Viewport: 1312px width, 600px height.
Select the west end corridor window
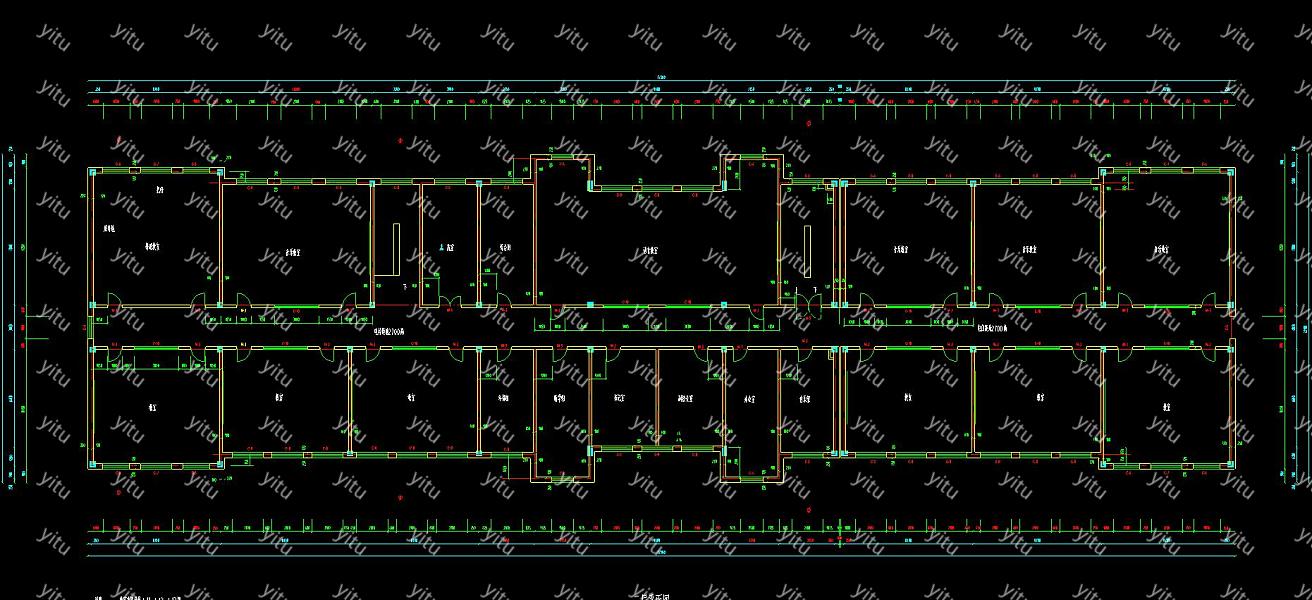(90, 326)
